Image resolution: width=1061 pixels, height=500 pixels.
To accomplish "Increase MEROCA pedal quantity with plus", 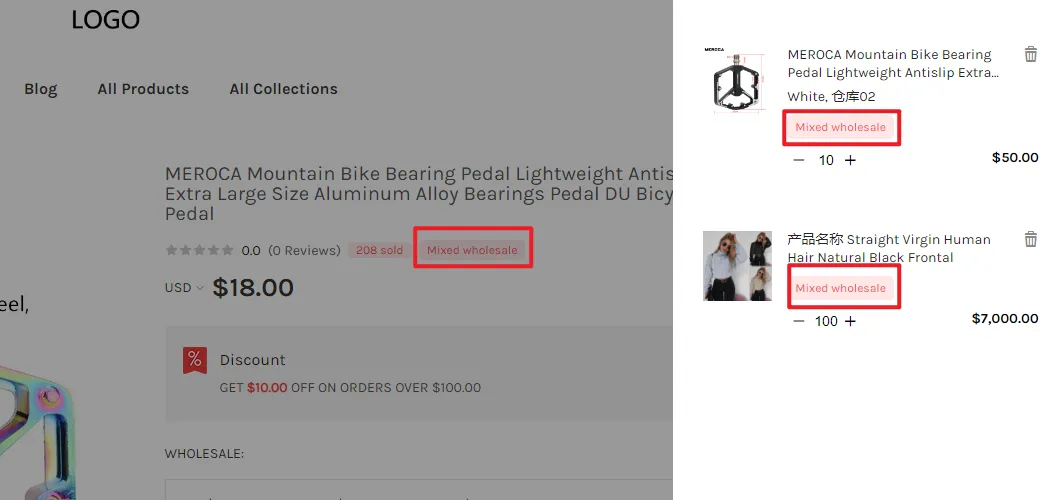I will [851, 160].
